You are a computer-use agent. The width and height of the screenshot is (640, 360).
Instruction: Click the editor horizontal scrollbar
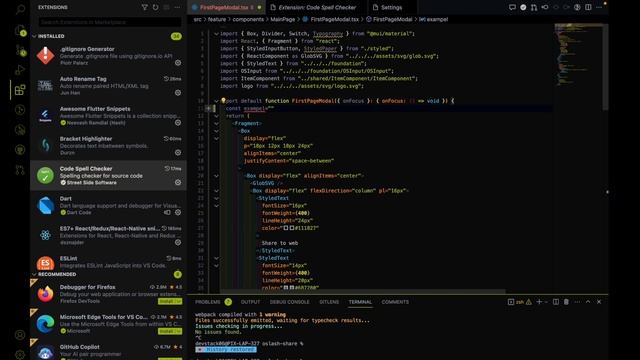point(362,292)
